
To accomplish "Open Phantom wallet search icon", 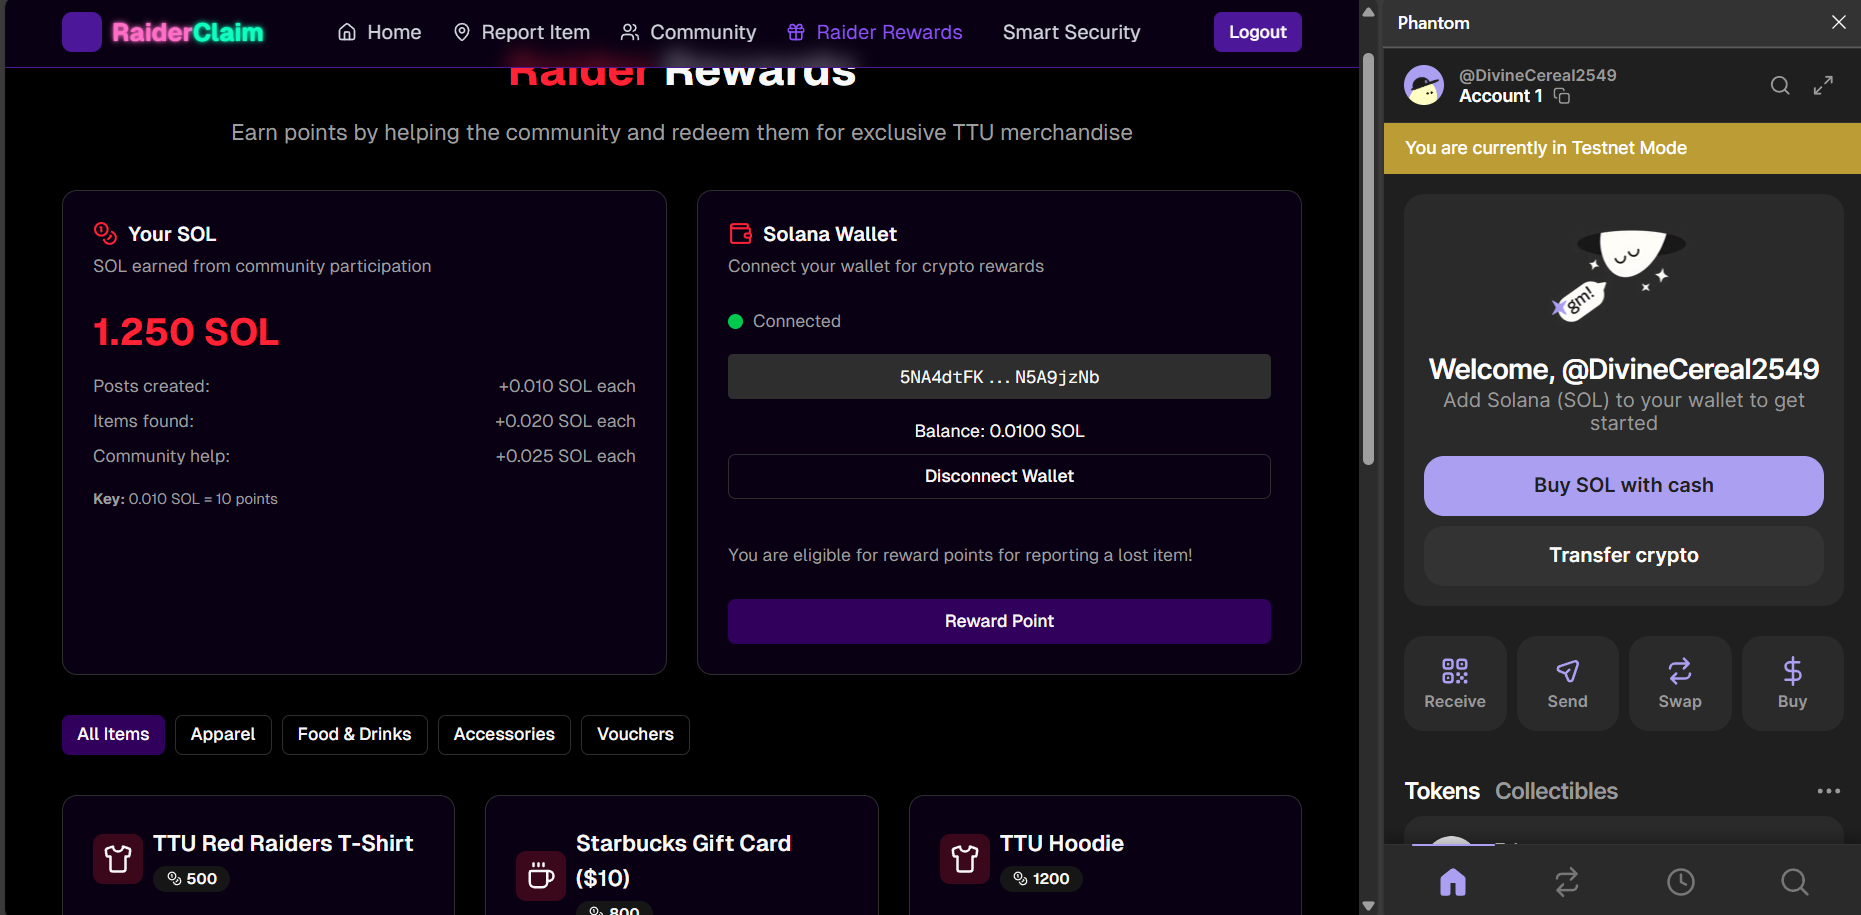I will (x=1780, y=86).
